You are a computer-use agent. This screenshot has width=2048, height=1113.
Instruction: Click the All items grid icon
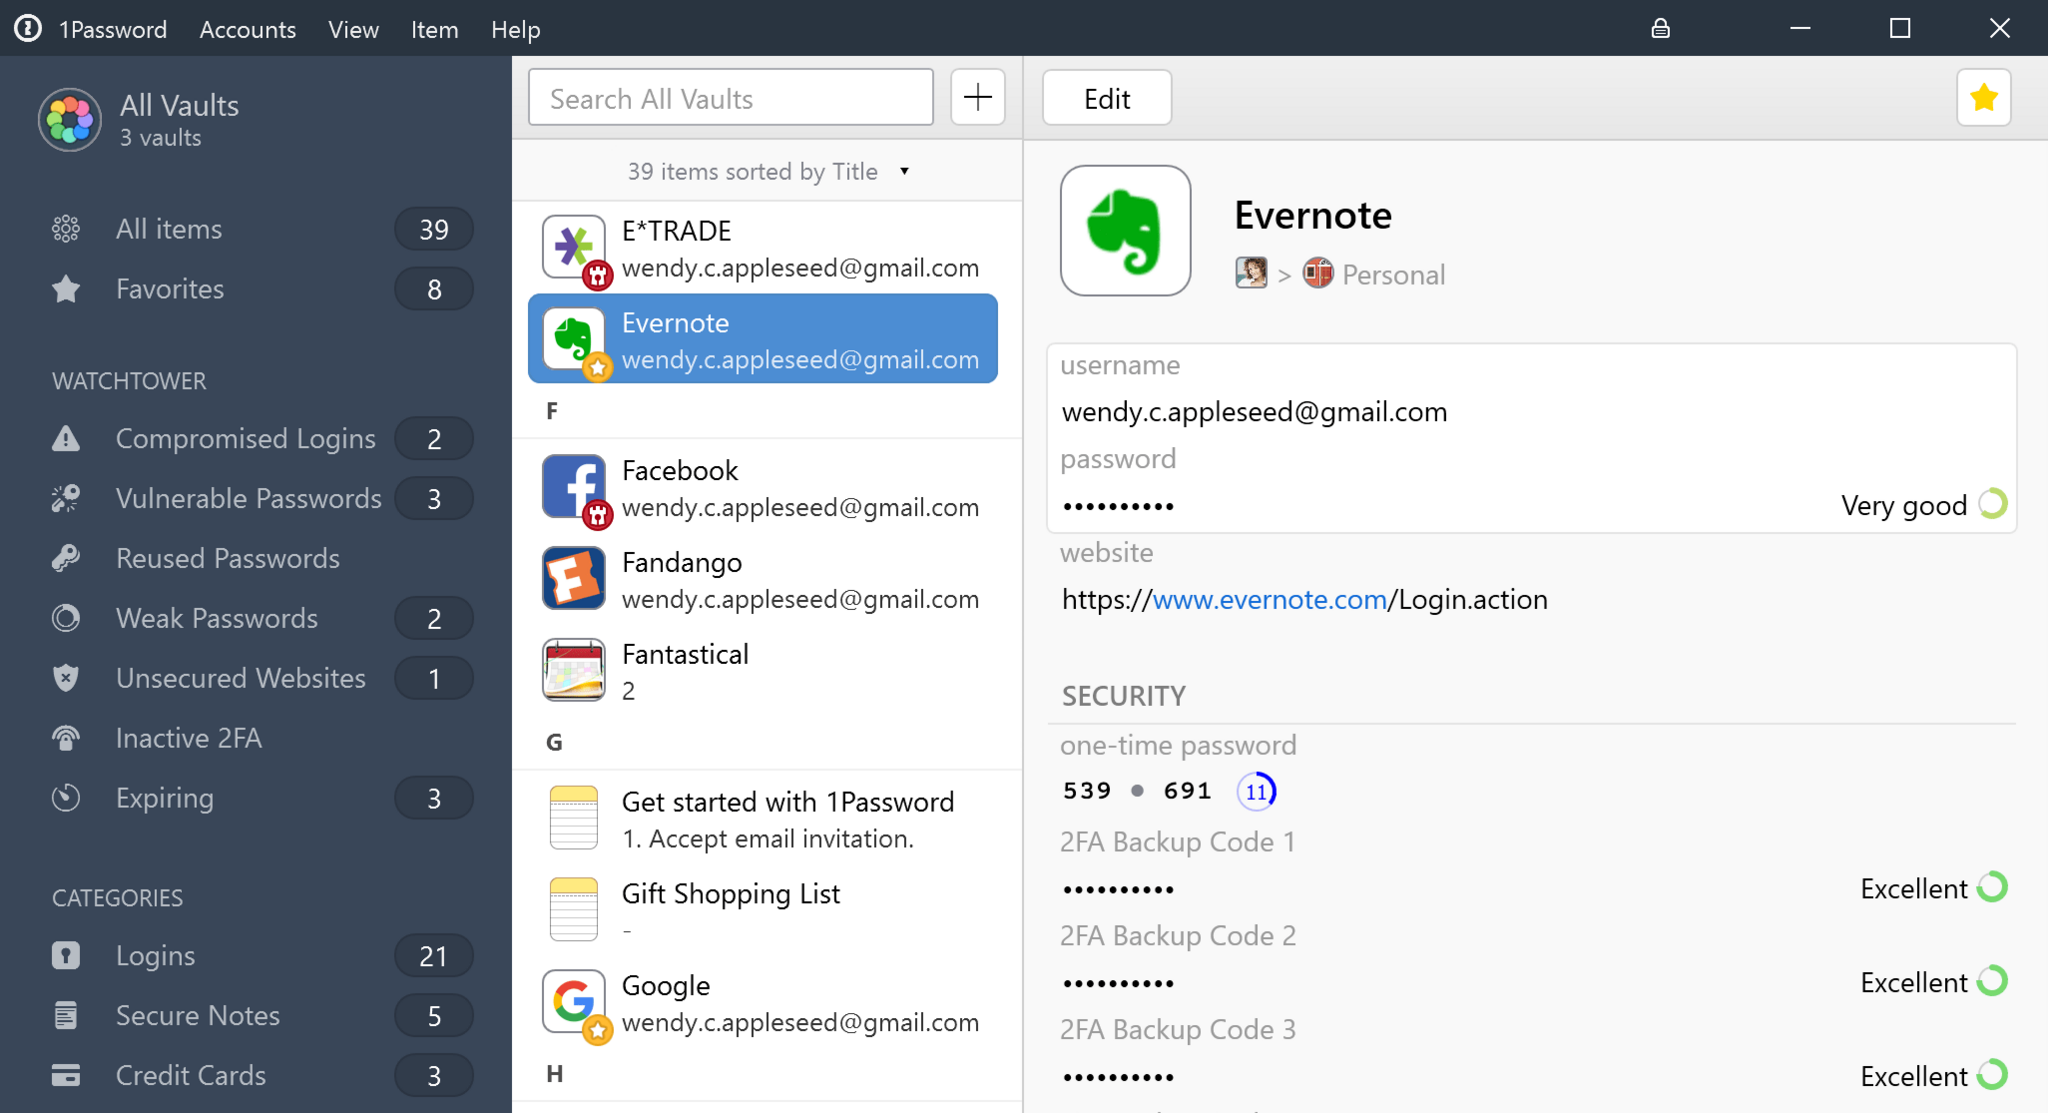66,229
